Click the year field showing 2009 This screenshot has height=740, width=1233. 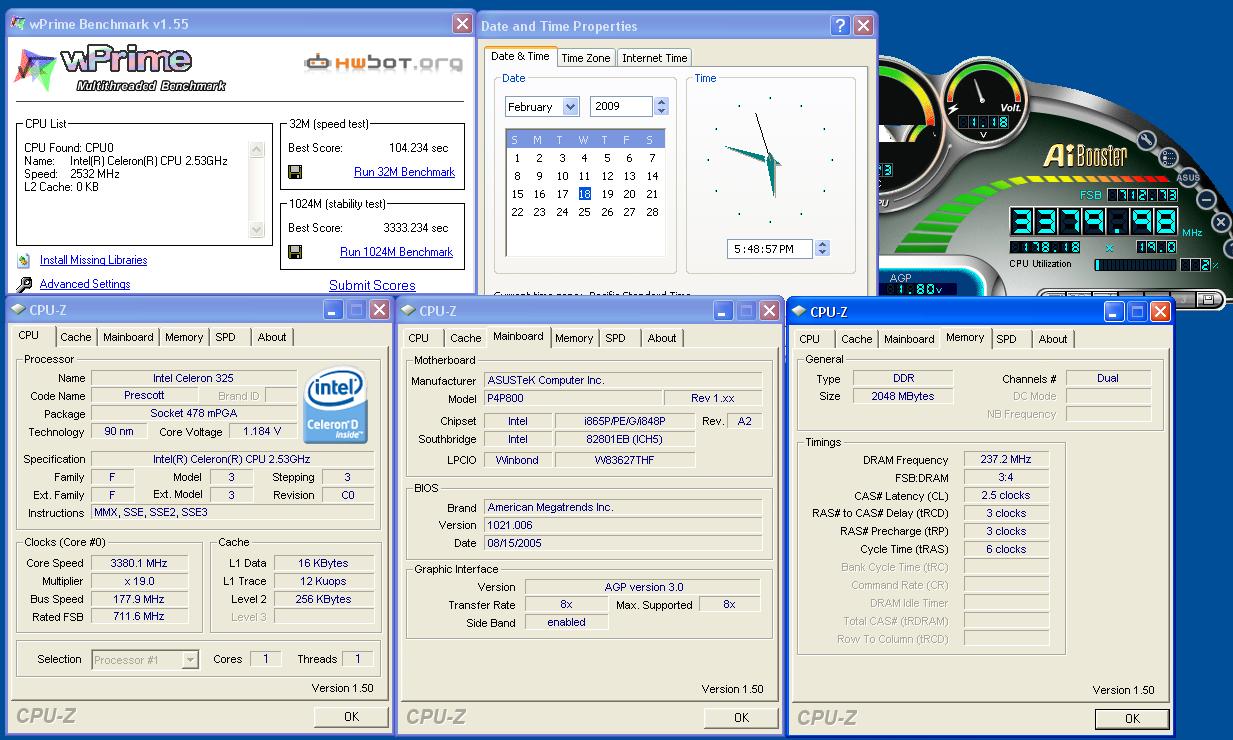(x=621, y=106)
